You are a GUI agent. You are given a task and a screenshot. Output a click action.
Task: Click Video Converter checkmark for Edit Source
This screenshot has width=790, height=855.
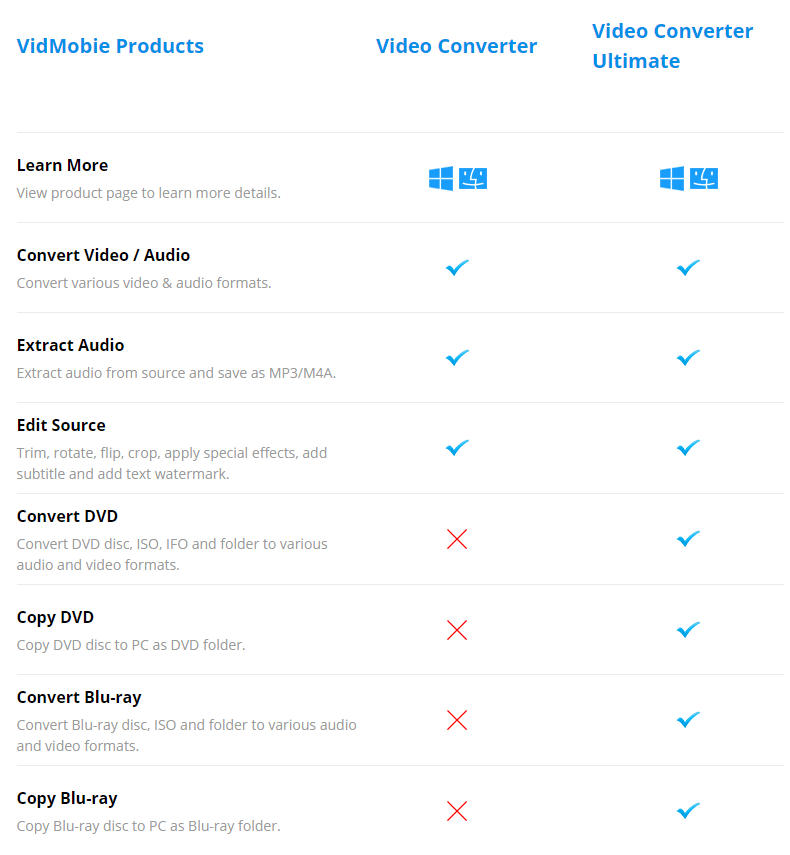pyautogui.click(x=457, y=448)
